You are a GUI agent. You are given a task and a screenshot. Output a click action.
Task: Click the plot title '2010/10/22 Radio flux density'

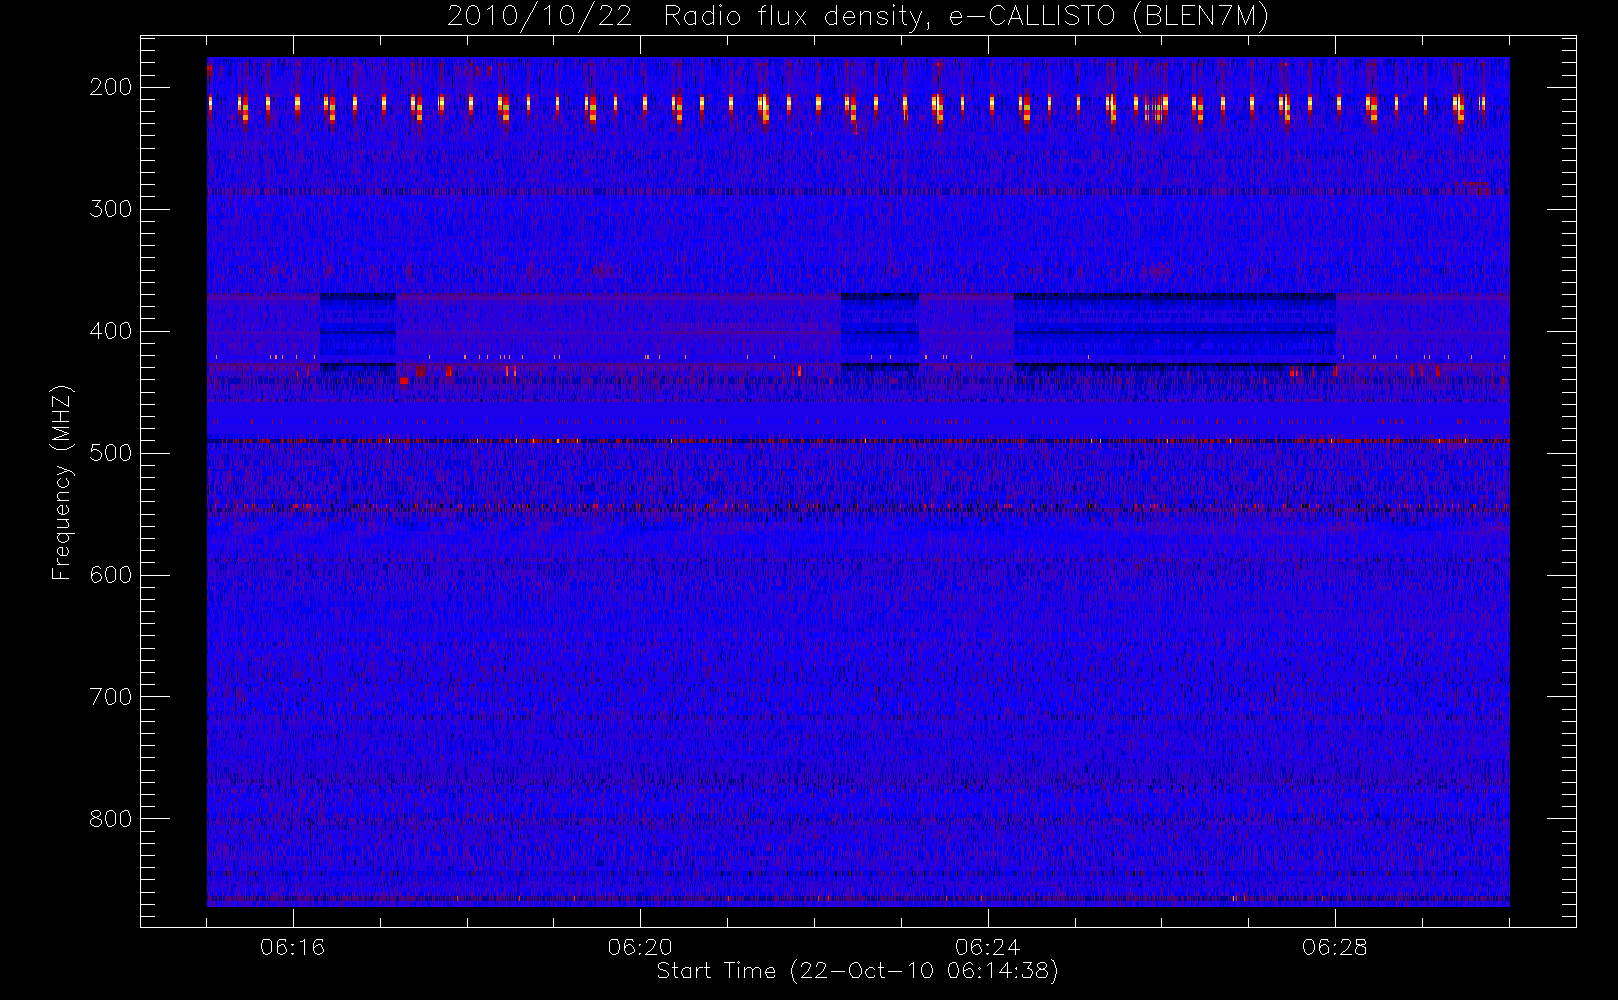858,17
